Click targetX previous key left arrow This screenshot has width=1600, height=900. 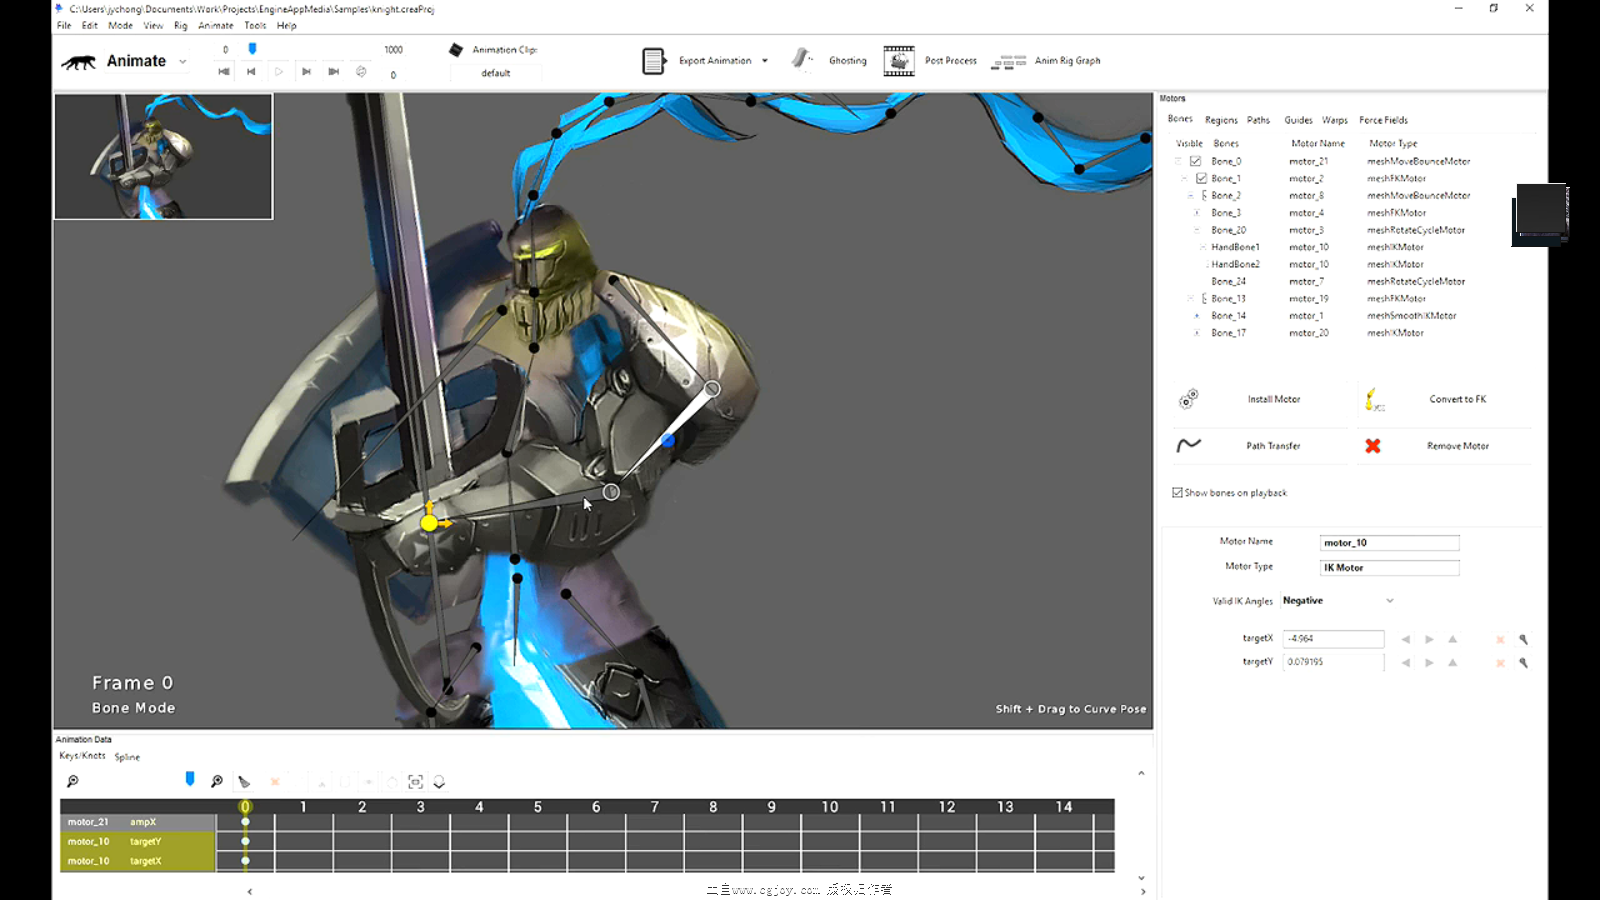[1406, 639]
